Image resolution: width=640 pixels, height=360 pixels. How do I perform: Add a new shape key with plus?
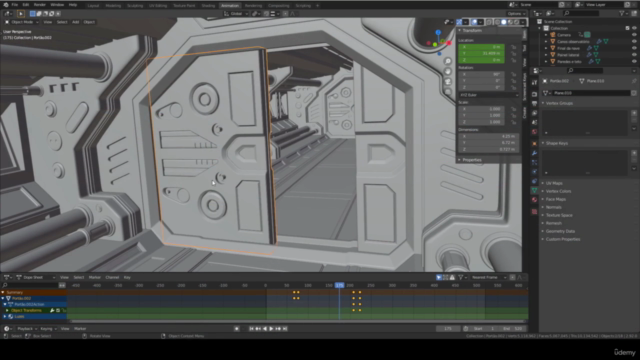[x=634, y=153]
